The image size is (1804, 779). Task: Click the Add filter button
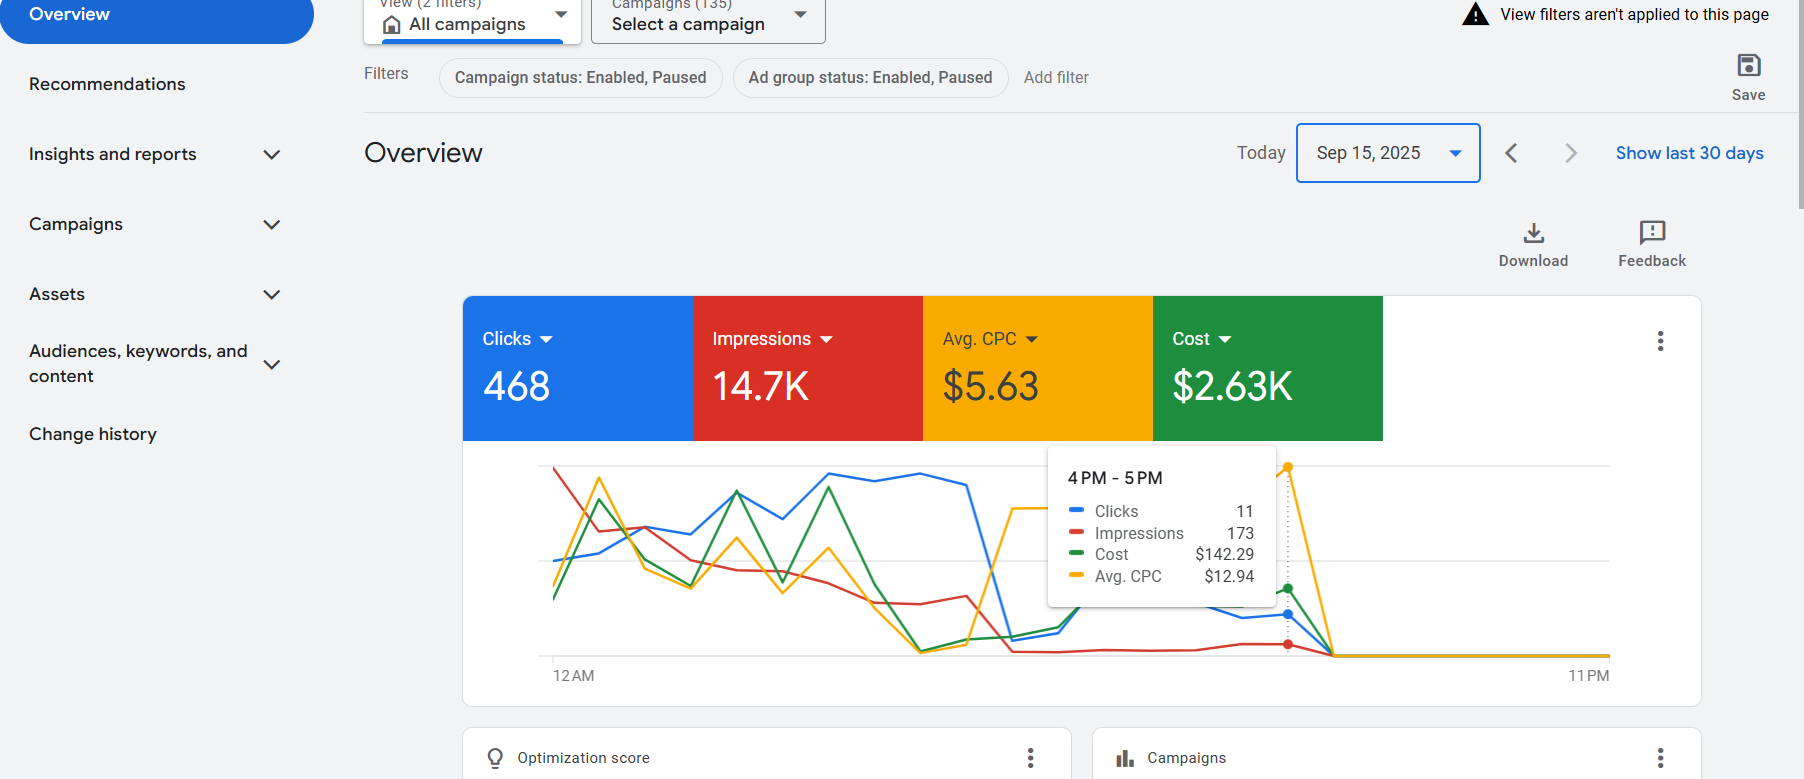click(1056, 77)
